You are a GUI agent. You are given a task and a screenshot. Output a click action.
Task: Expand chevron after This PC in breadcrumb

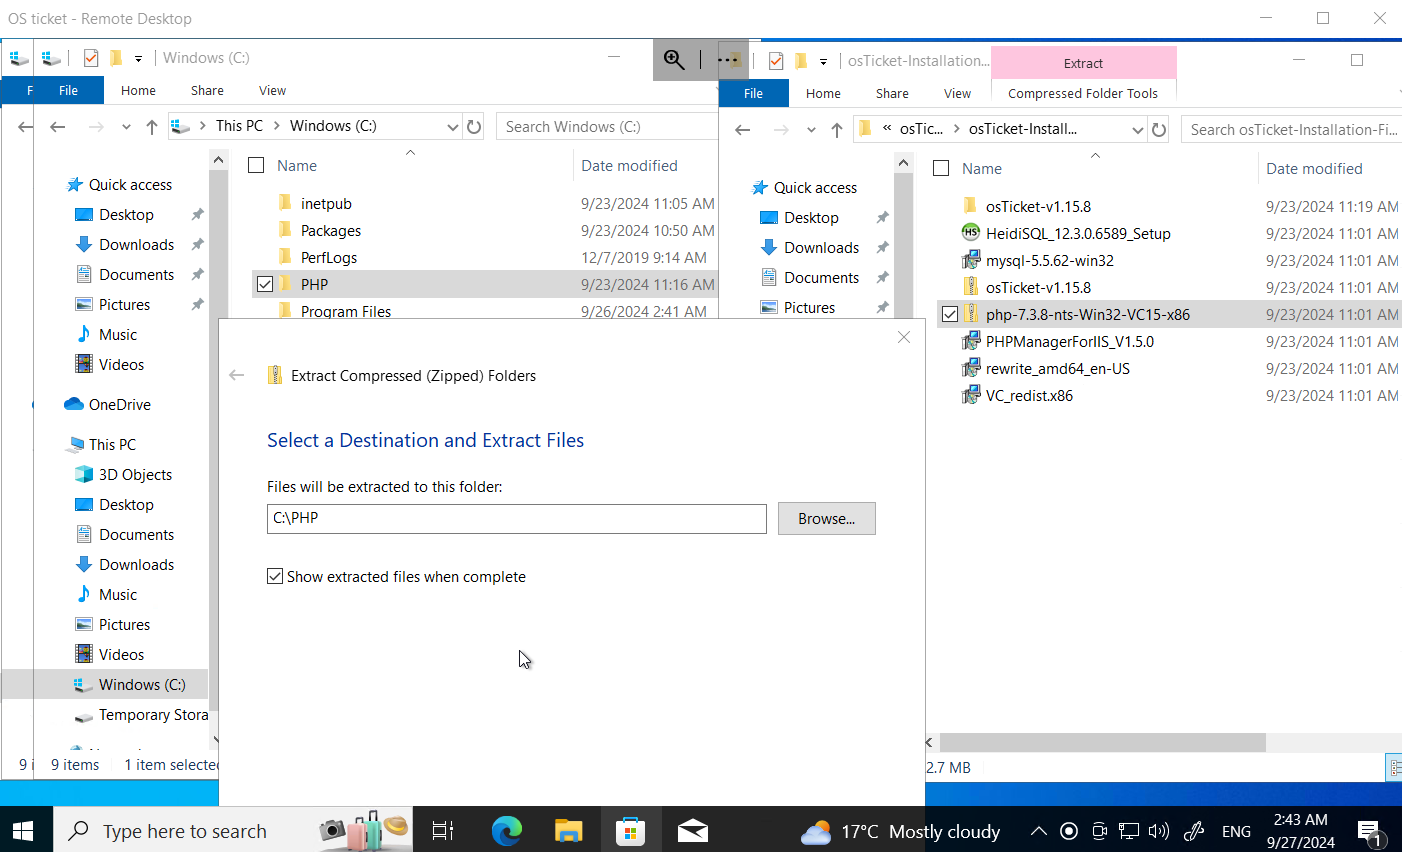point(277,126)
